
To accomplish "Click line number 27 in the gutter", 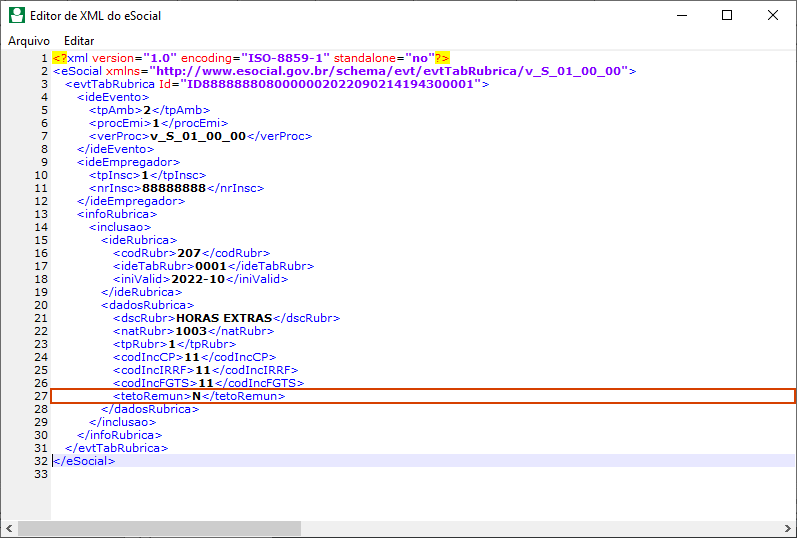I will click(40, 396).
